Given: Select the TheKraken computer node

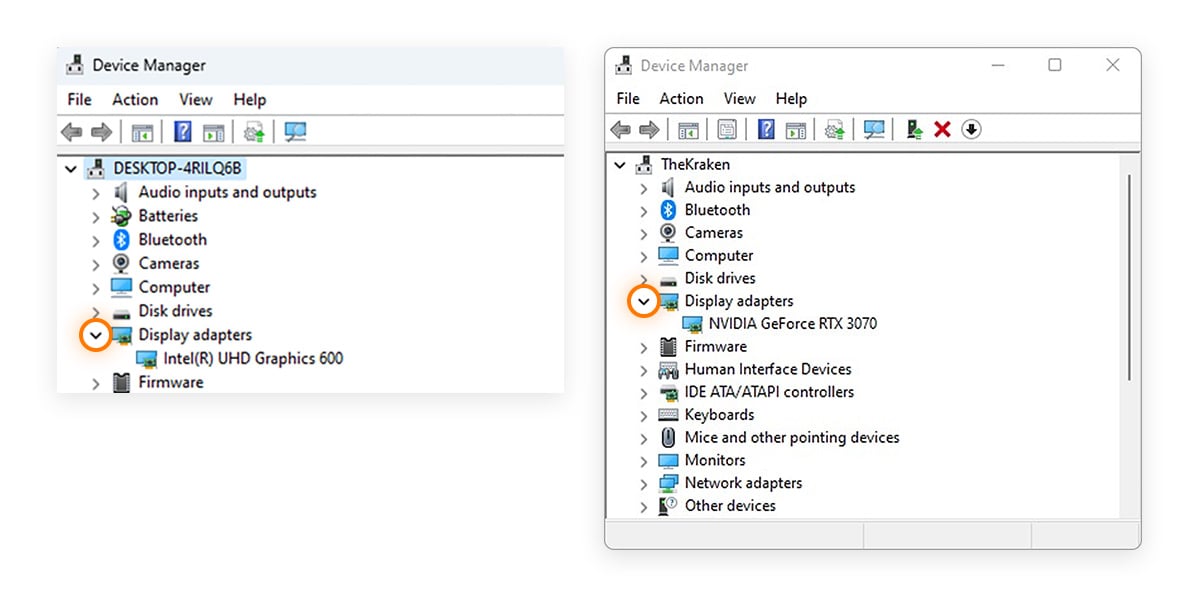Looking at the screenshot, I should [x=695, y=164].
